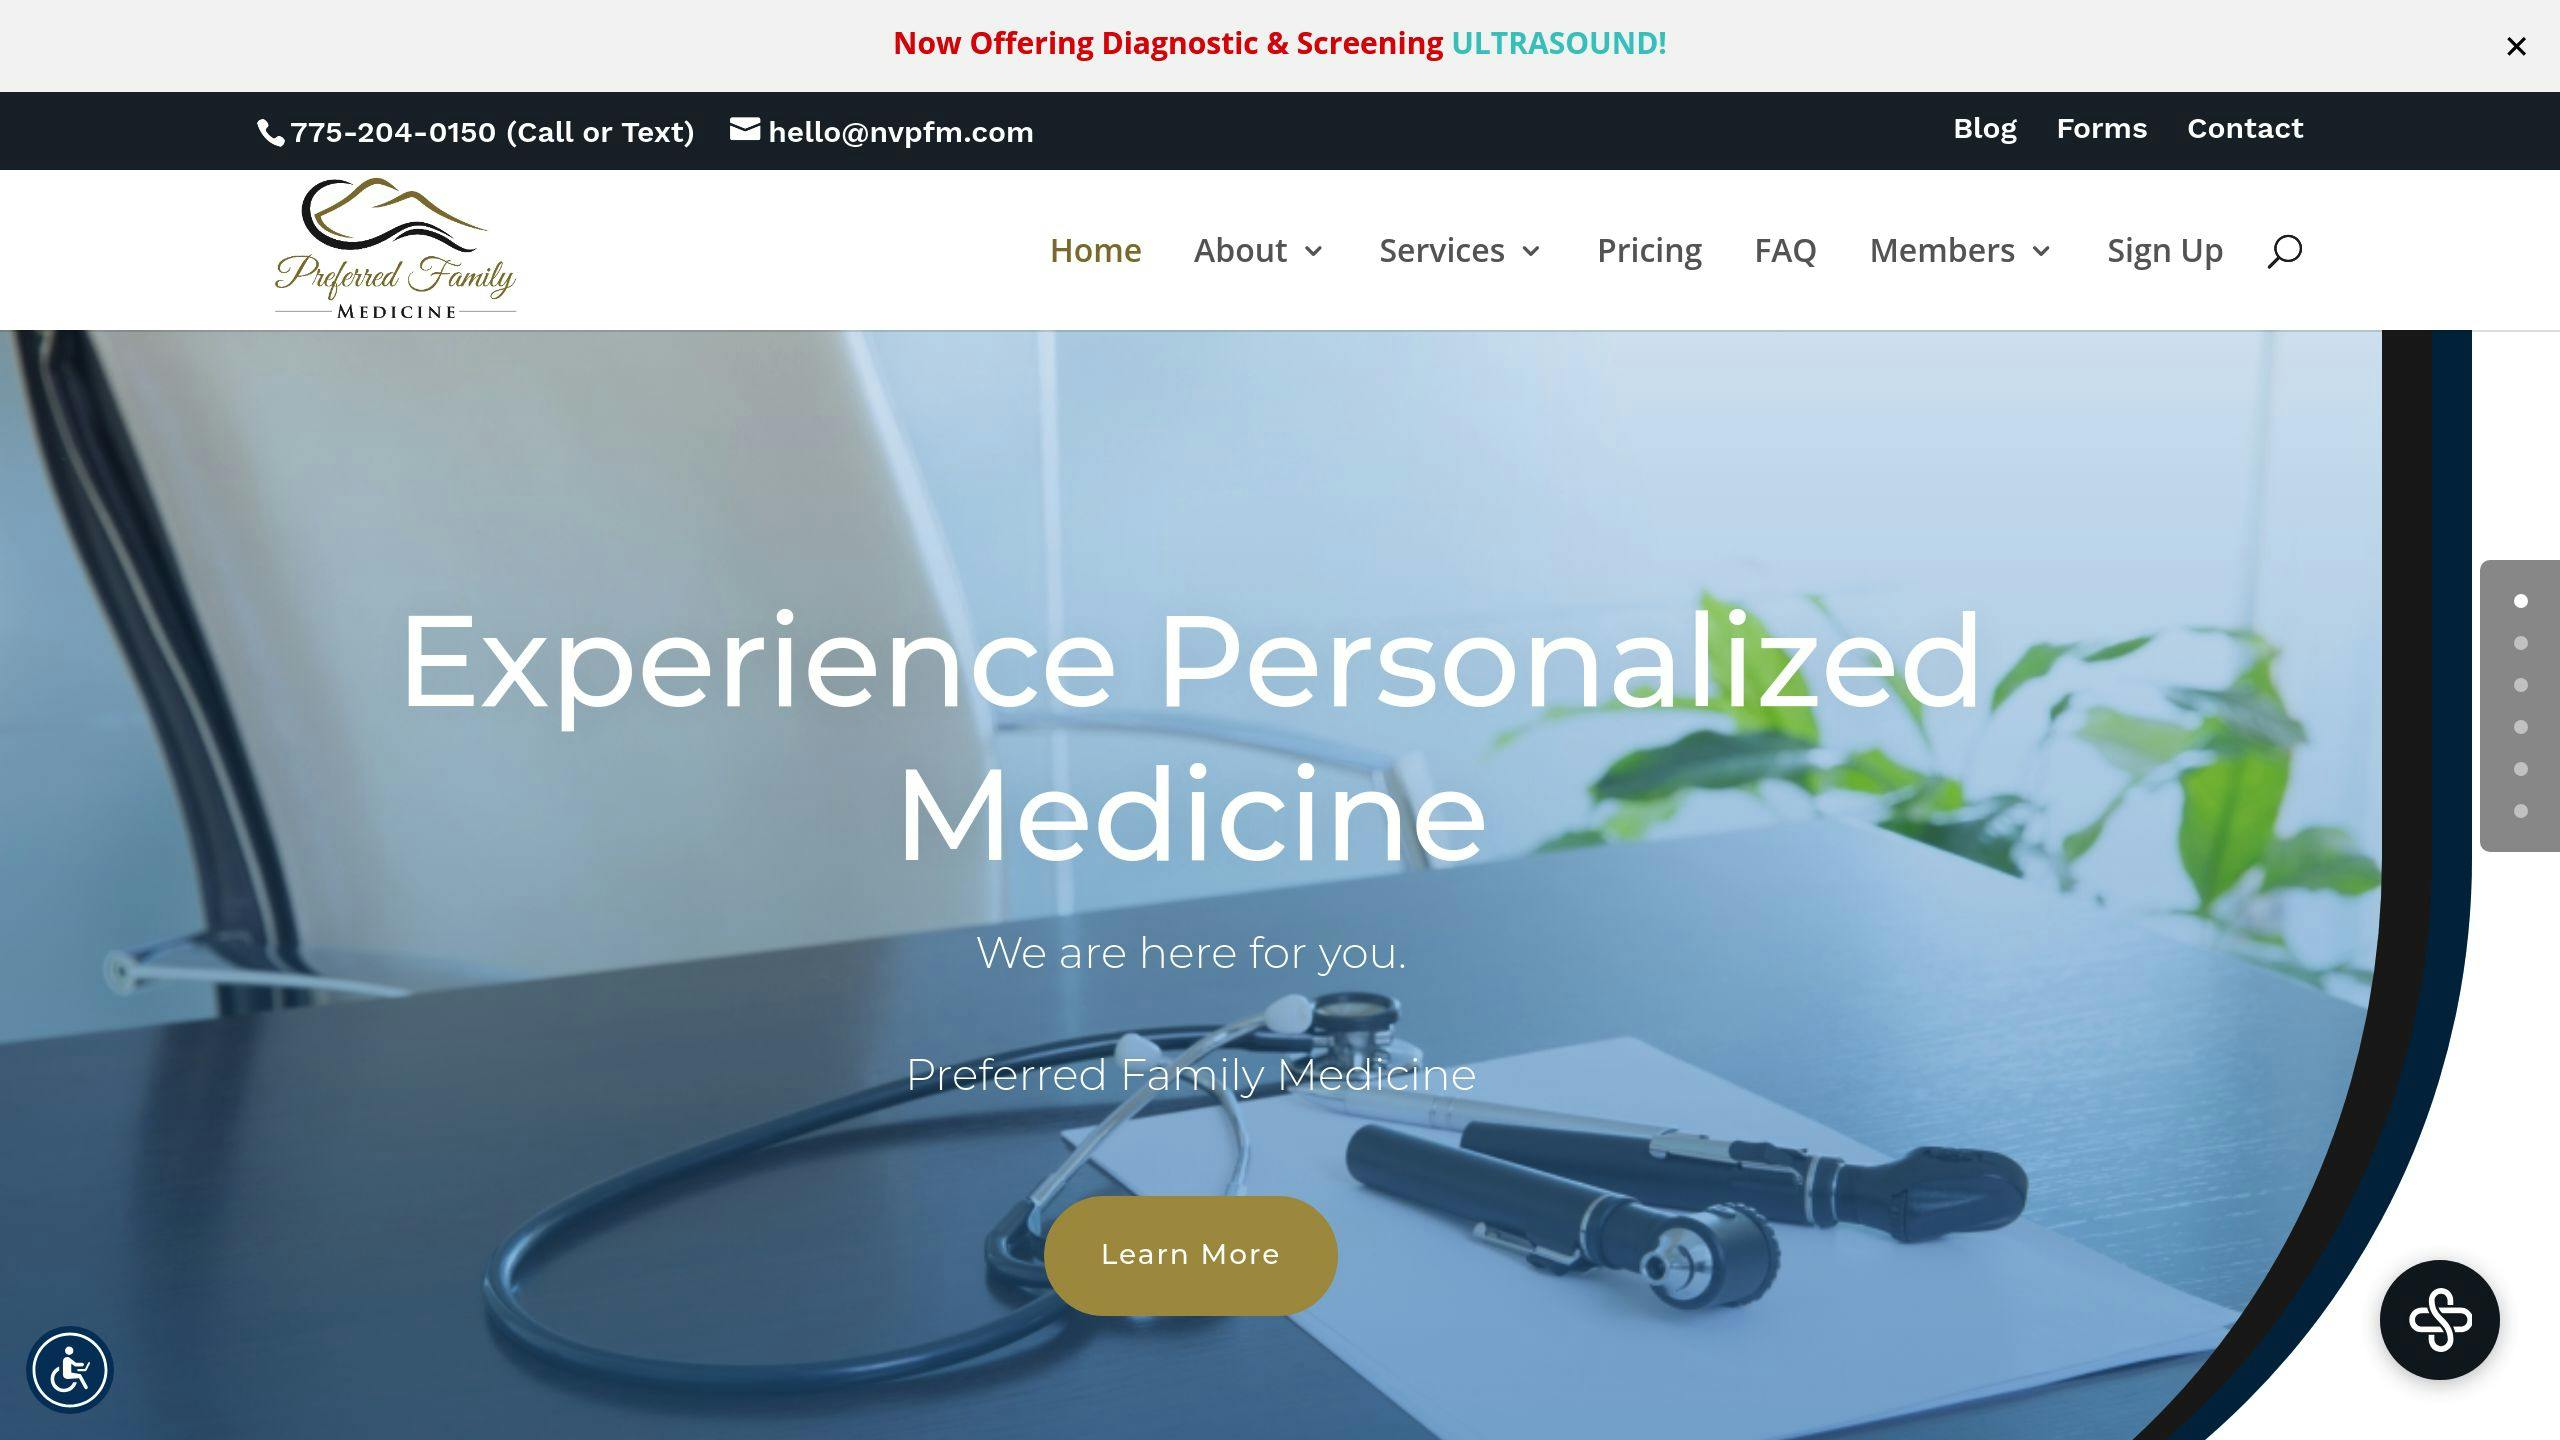
Task: Open the search magnifier icon
Action: tap(2284, 251)
